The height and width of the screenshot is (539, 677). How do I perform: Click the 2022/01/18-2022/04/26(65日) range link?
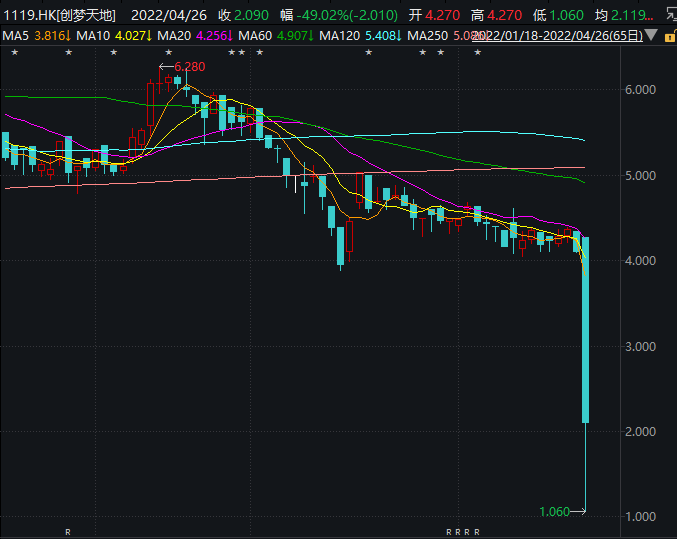pyautogui.click(x=557, y=35)
